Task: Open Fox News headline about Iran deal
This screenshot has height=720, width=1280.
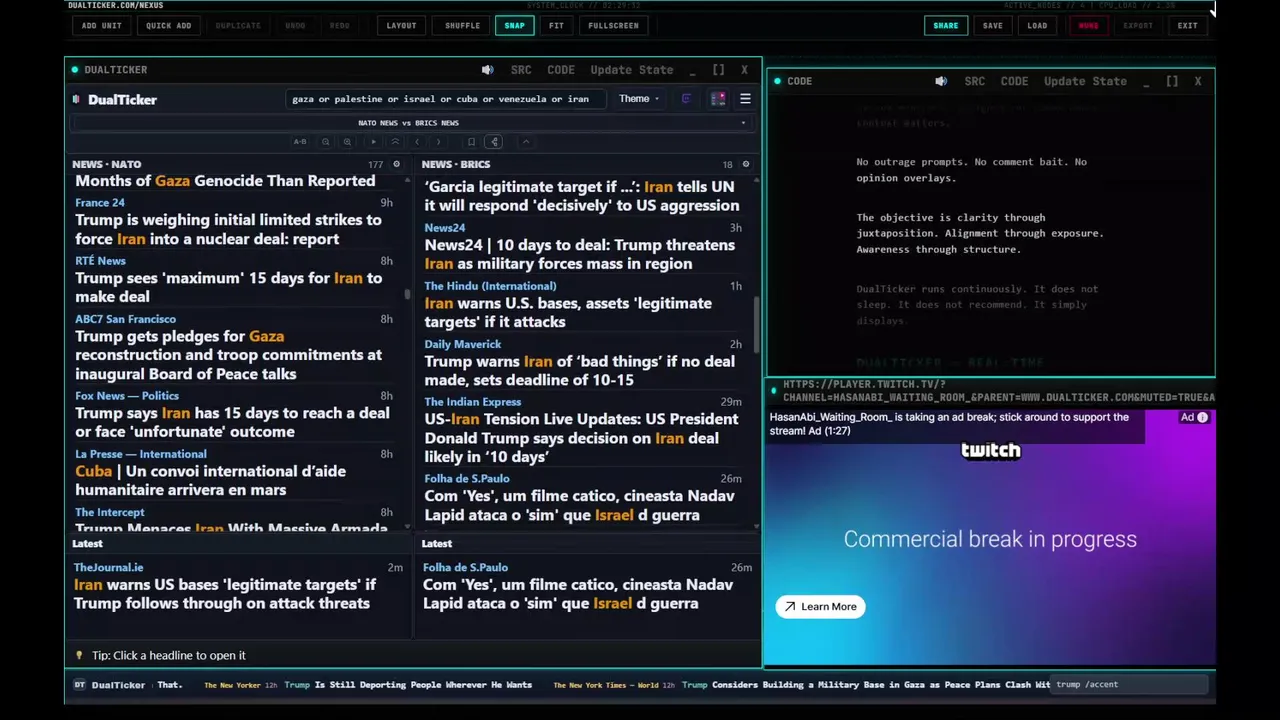Action: point(232,422)
